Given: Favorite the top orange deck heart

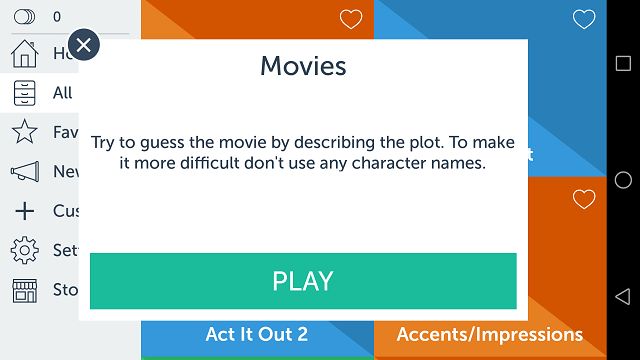Looking at the screenshot, I should click(351, 19).
